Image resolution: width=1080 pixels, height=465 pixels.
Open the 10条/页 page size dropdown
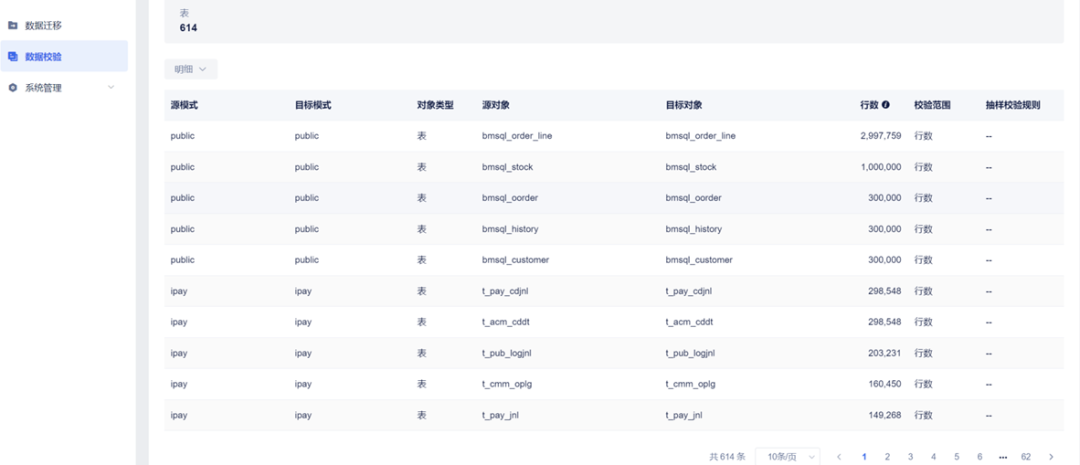pos(787,457)
